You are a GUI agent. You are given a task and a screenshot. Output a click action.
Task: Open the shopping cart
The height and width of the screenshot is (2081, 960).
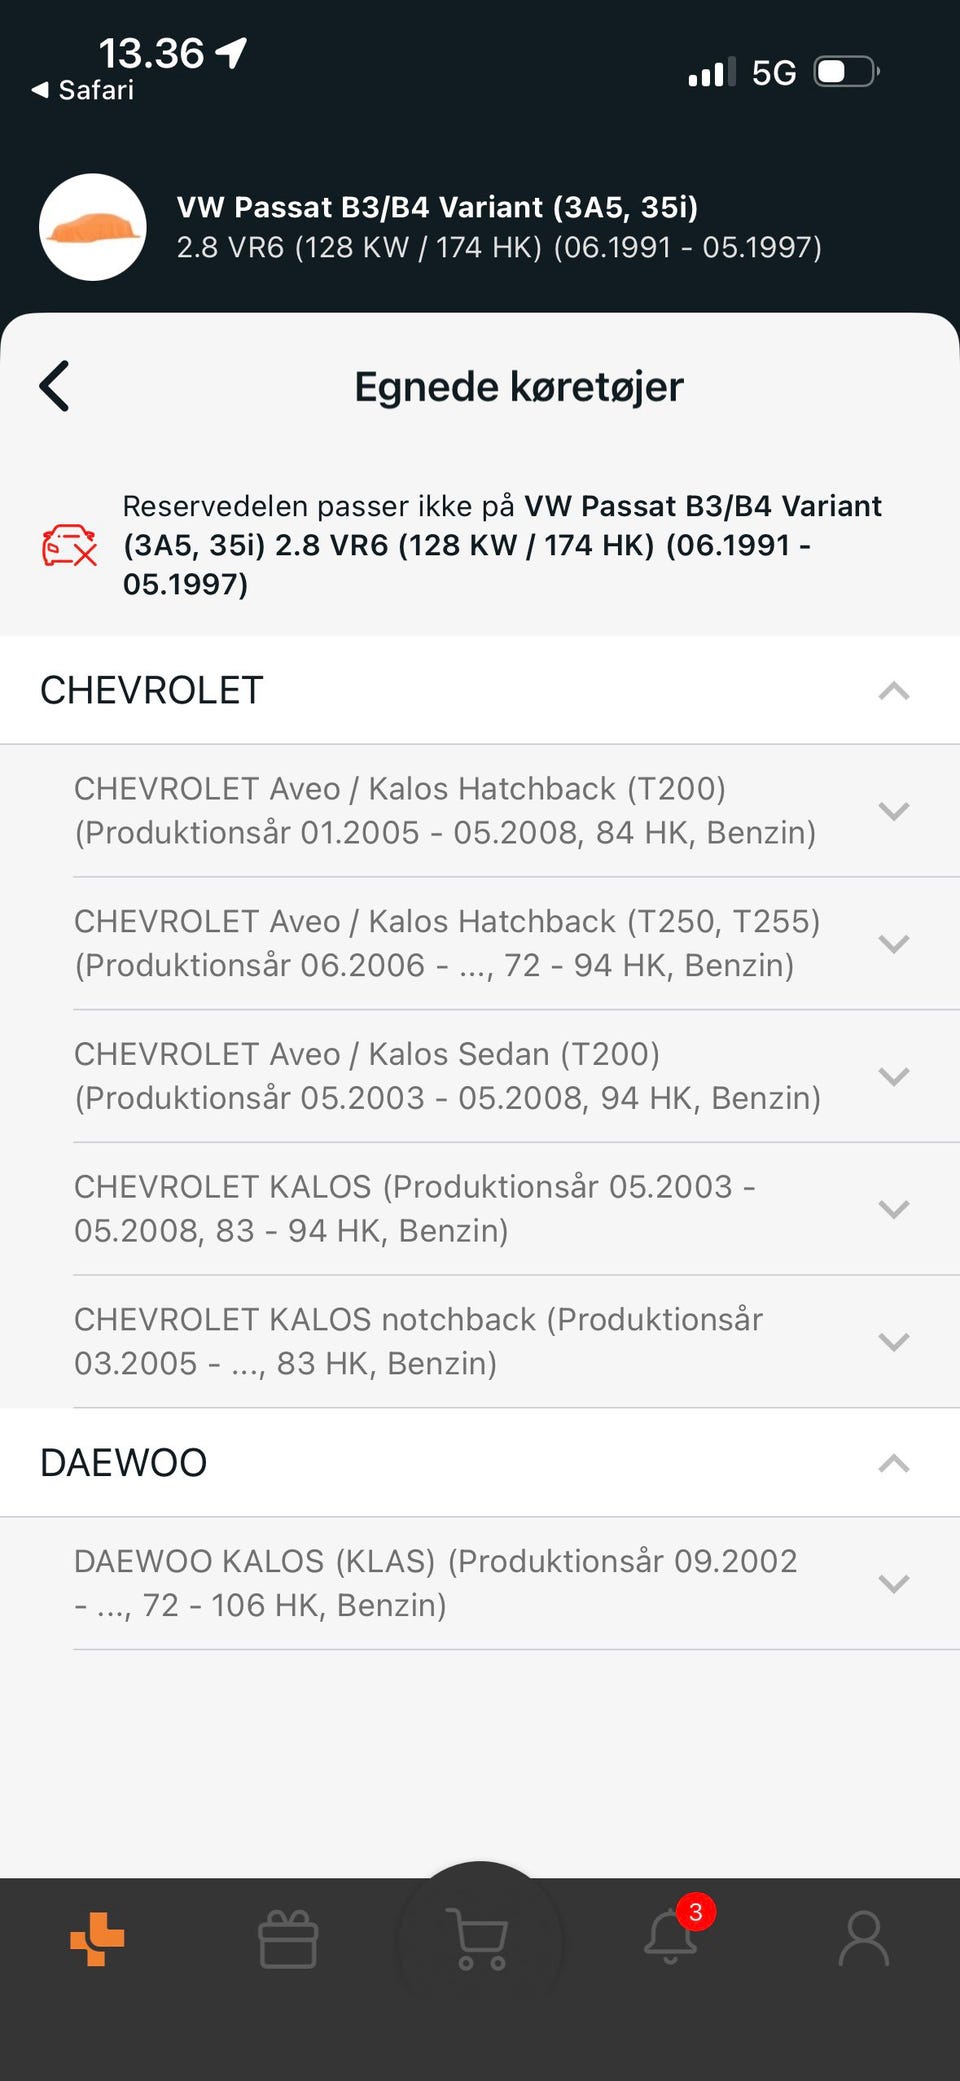479,1939
